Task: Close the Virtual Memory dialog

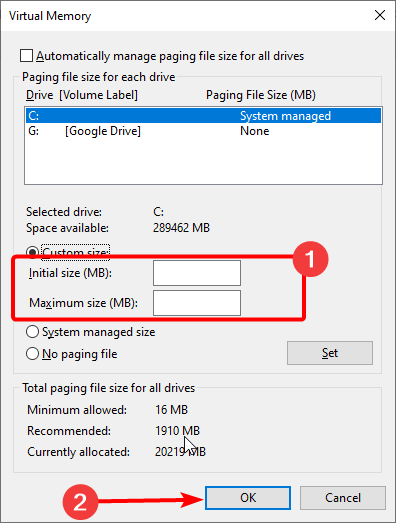Action: coord(380,15)
